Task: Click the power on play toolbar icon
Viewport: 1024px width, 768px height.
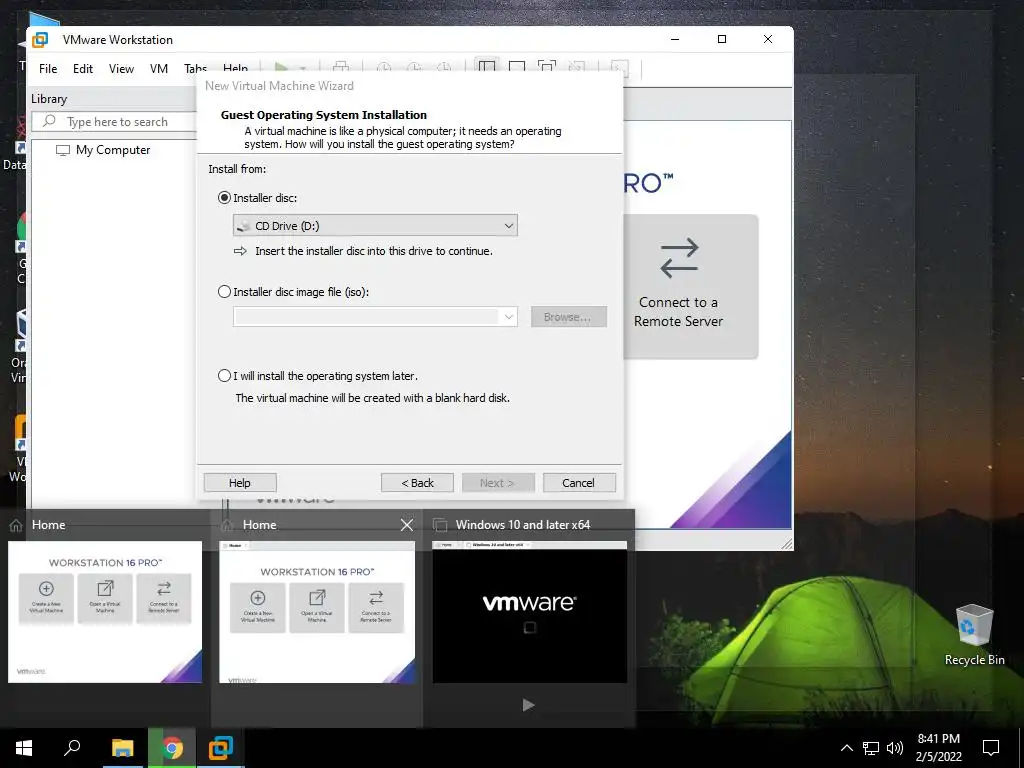Action: click(281, 67)
